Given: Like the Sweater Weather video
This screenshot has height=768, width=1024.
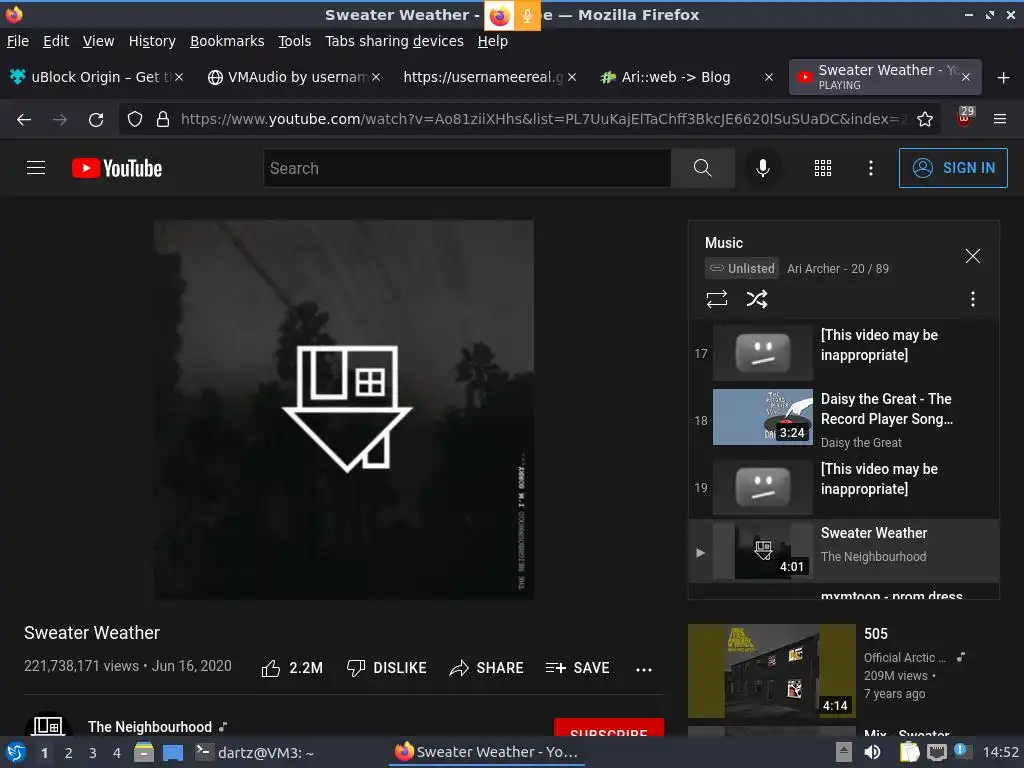Looking at the screenshot, I should pos(292,668).
